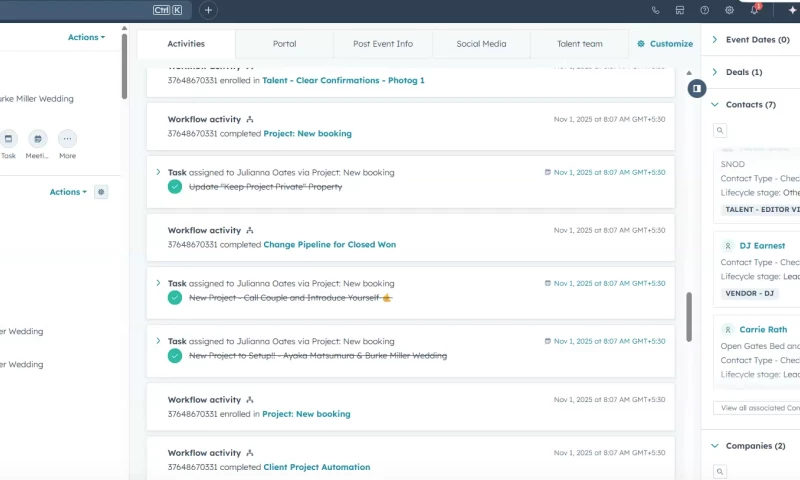Click the VENDOR - DJ tag
This screenshot has width=800, height=480.
749,293
